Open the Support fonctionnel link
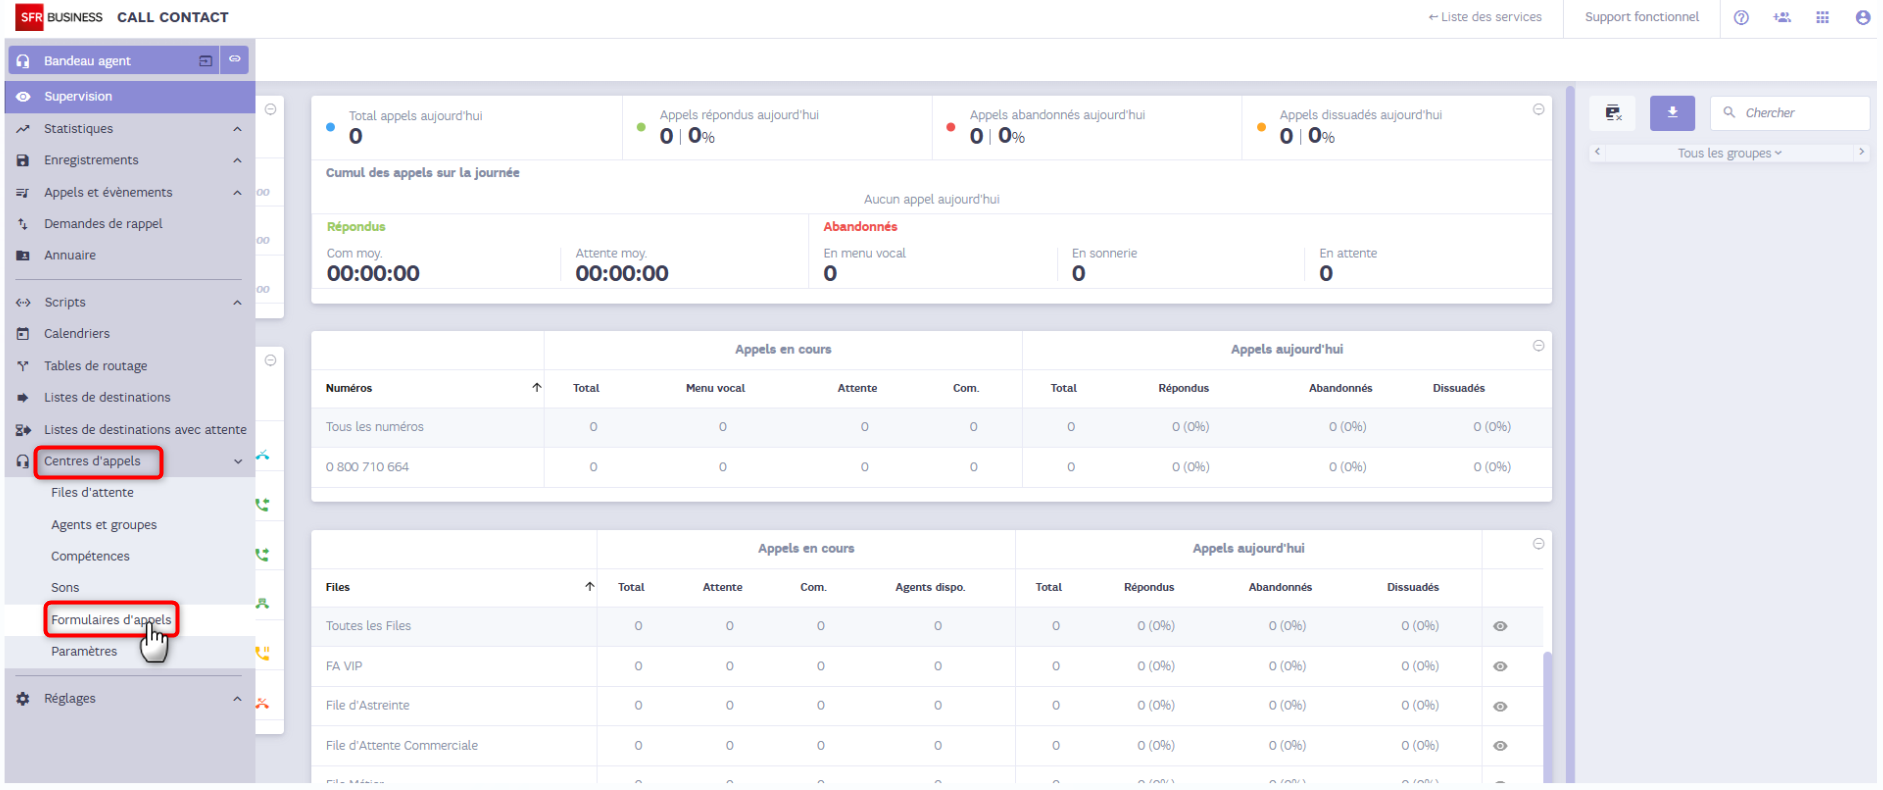This screenshot has height=790, width=1883. (1641, 17)
